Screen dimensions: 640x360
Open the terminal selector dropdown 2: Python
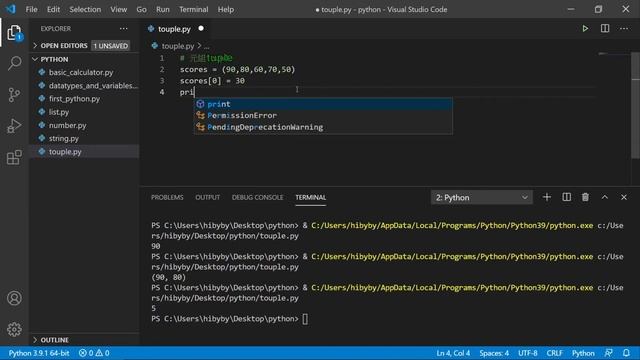(x=482, y=198)
